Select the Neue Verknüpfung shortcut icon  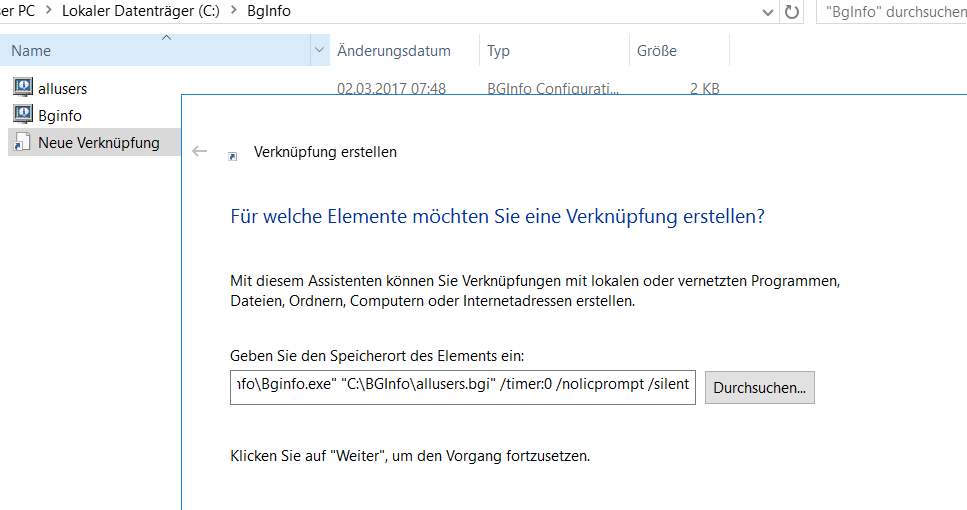pyautogui.click(x=23, y=143)
